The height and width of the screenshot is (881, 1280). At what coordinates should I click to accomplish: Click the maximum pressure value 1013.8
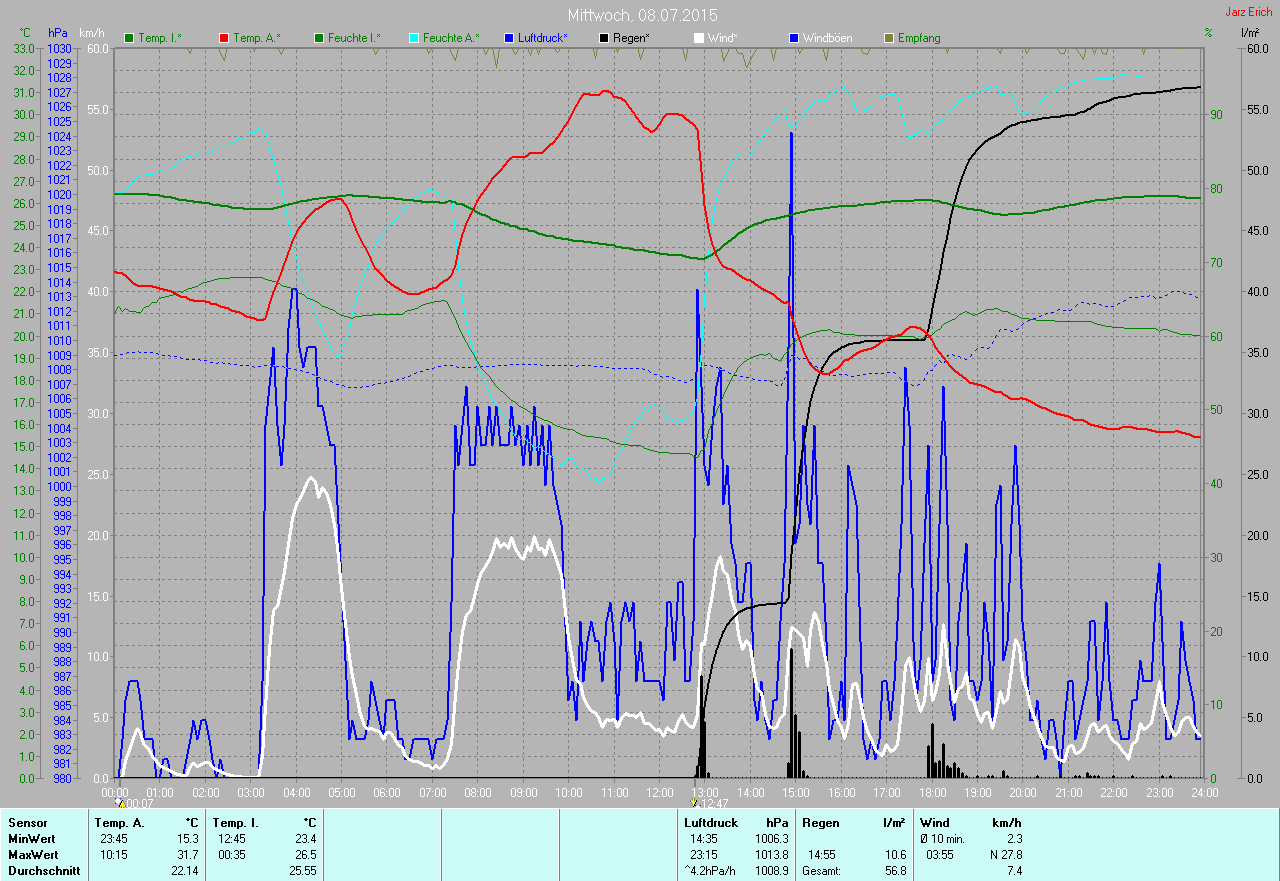point(771,855)
